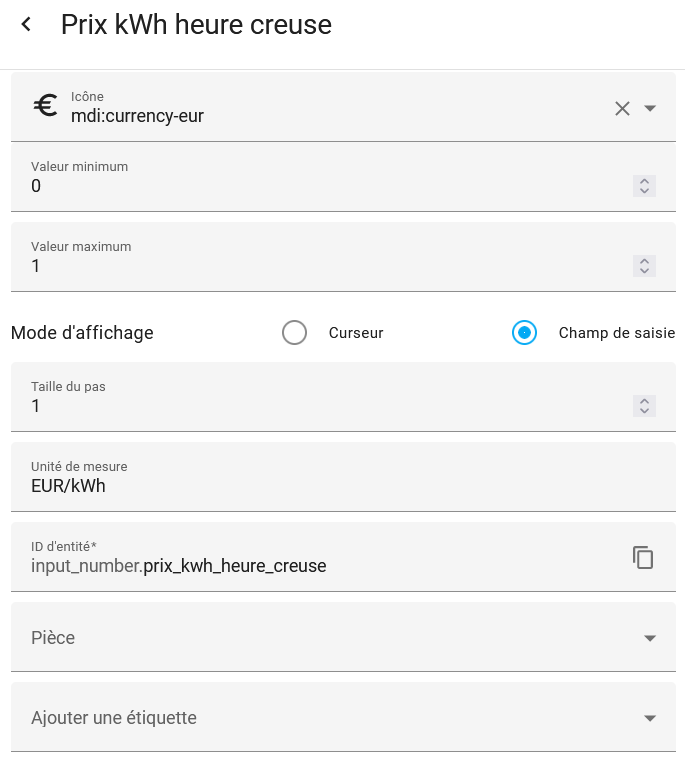Open the Ajouter une étiquette dropdown

[x=650, y=718]
